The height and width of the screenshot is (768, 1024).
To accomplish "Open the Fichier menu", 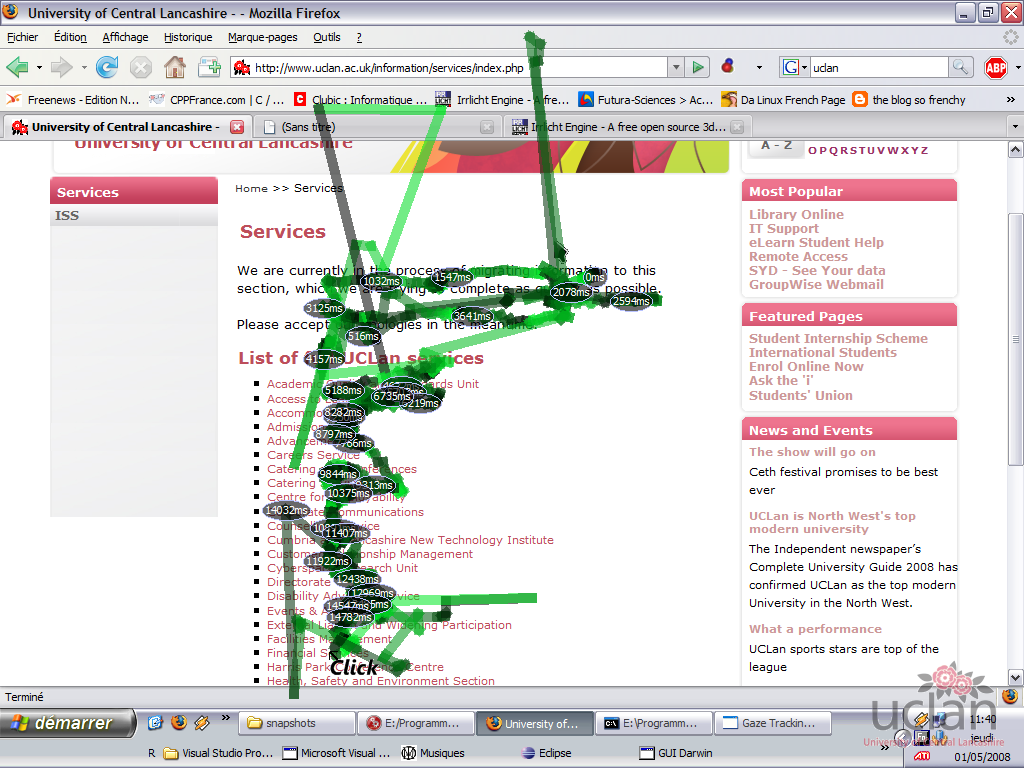I will (22, 37).
